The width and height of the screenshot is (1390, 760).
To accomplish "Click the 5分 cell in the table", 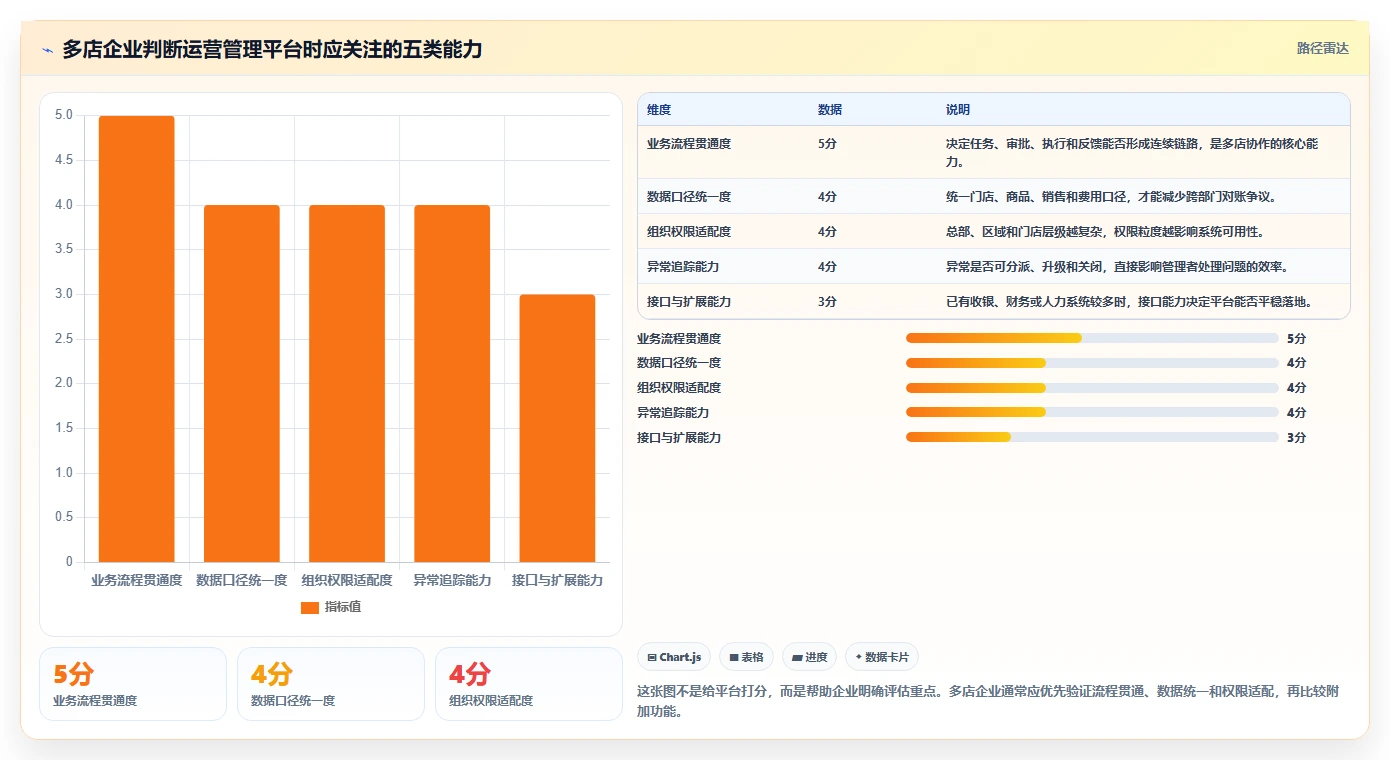I will 827,144.
